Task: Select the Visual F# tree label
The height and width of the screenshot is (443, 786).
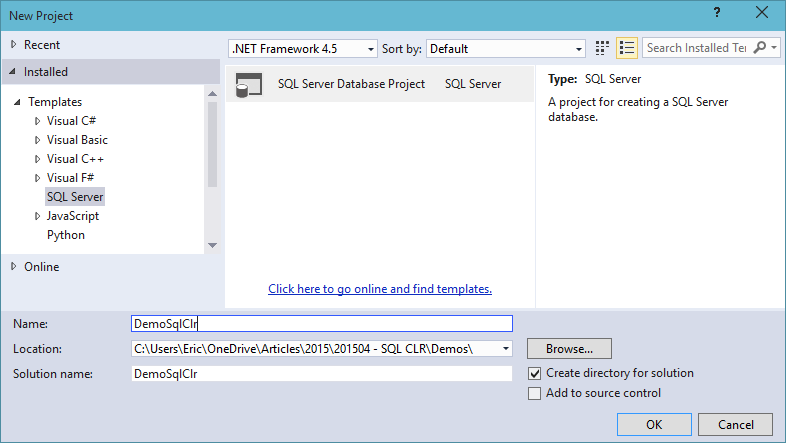Action: (70, 178)
